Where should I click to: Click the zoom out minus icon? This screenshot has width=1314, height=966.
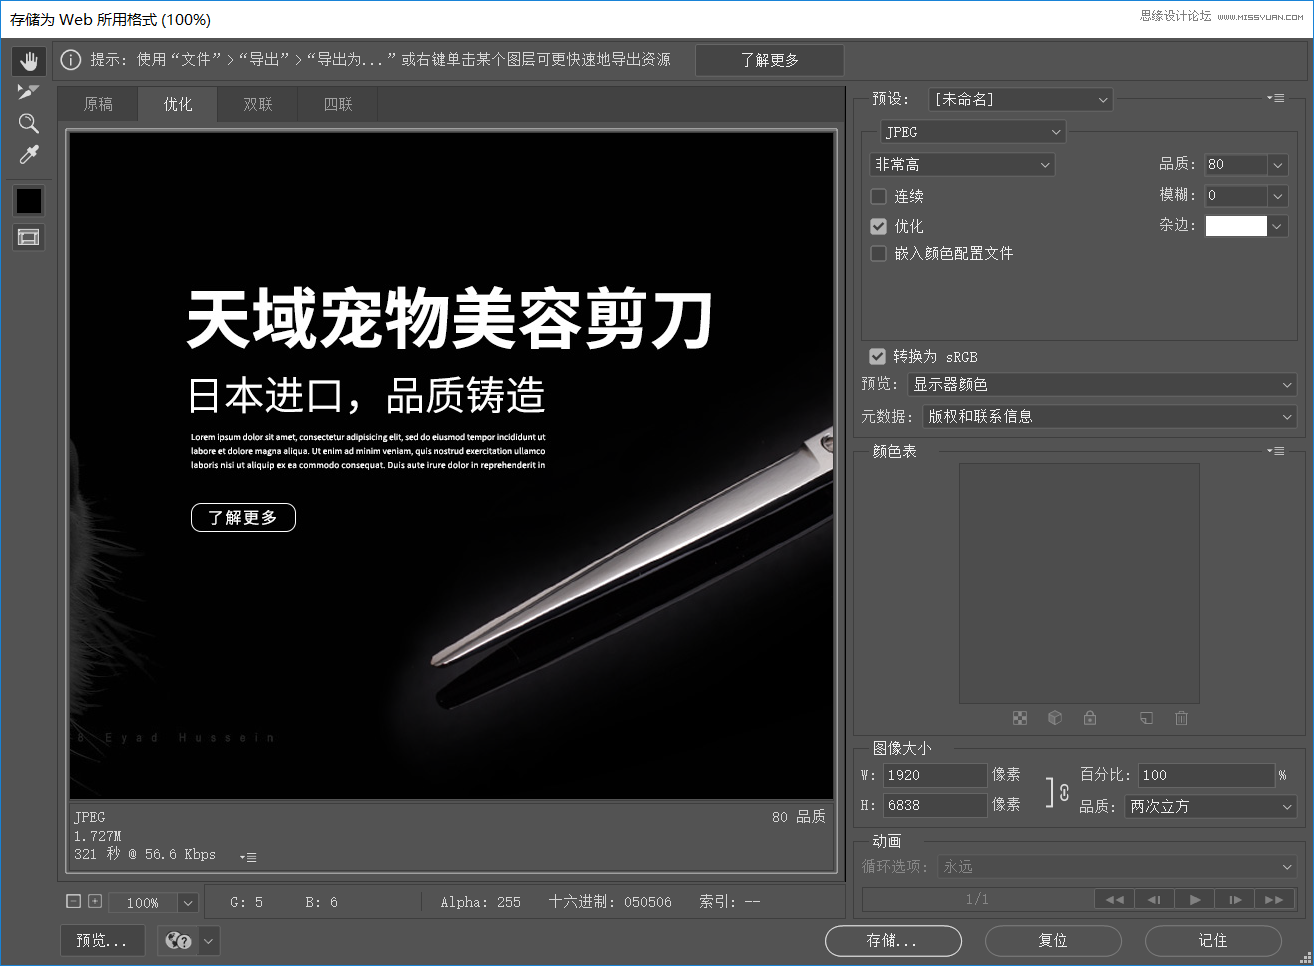[x=73, y=901]
